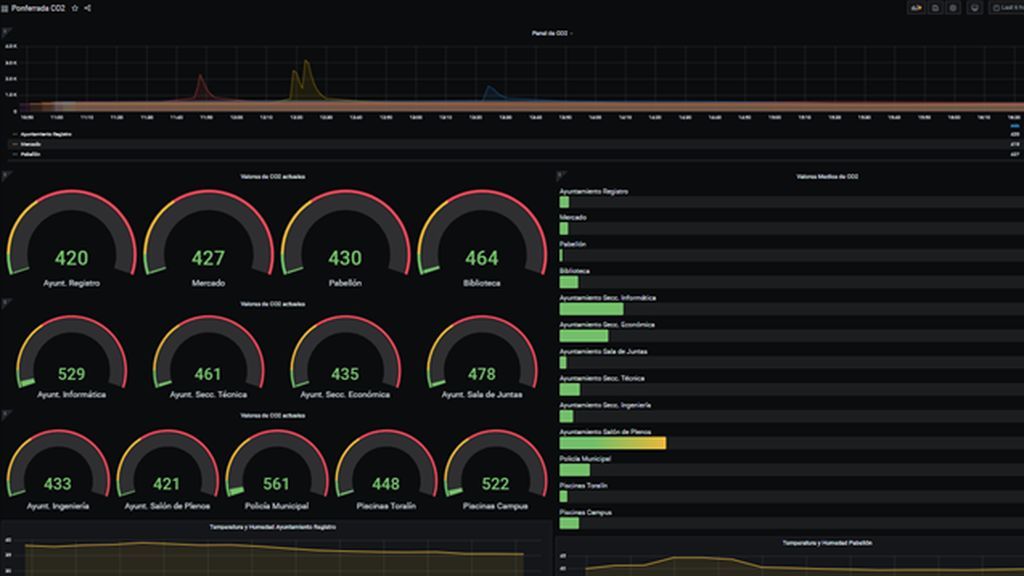Screen dimensions: 1024x576
Task: Click Mercado gauge showing 427
Action: [x=208, y=238]
